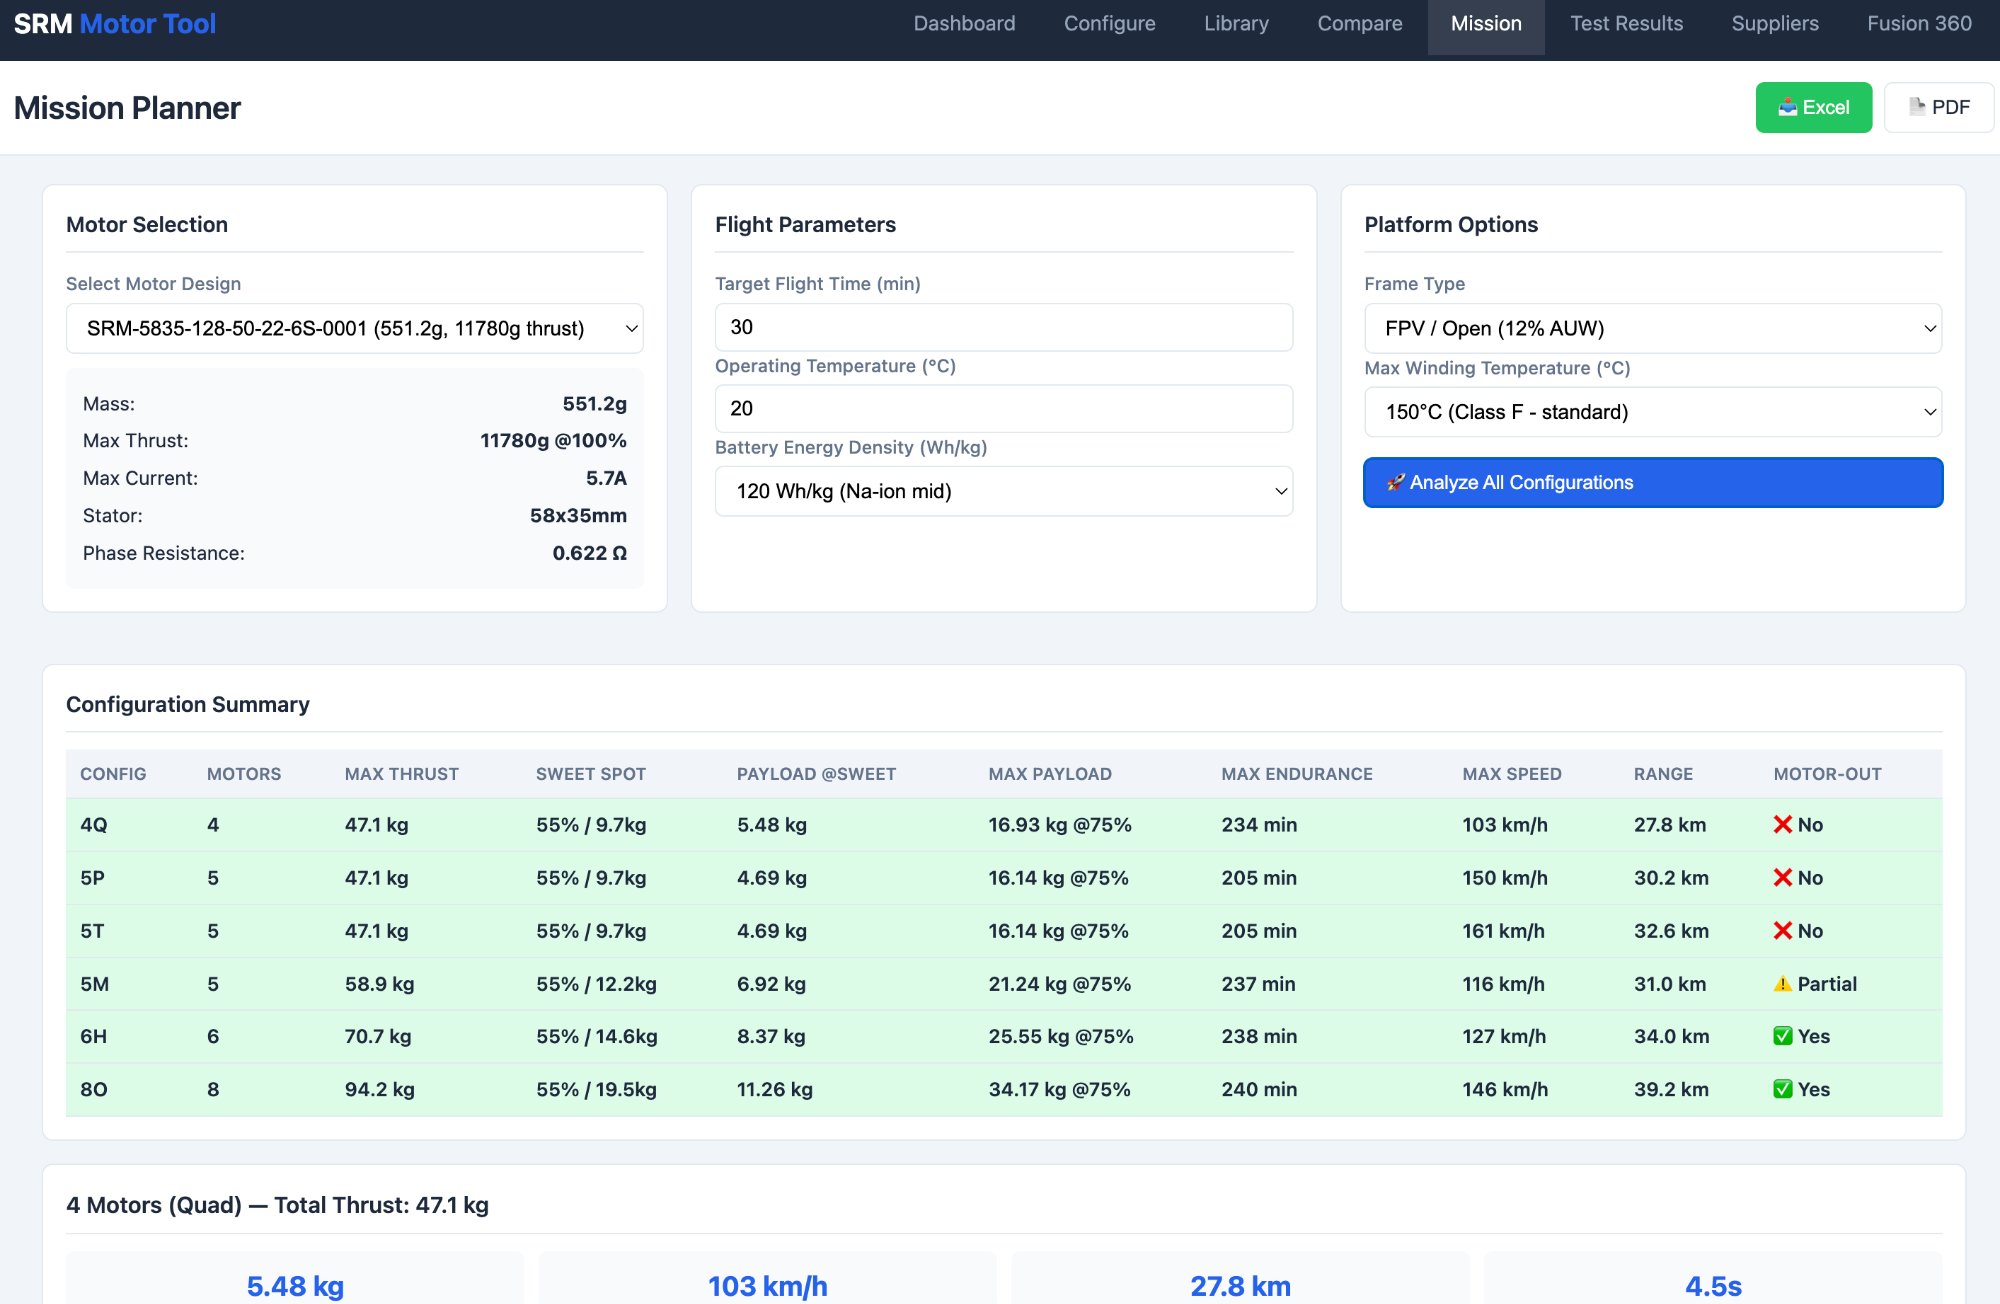Click the PDF export icon

click(1916, 106)
